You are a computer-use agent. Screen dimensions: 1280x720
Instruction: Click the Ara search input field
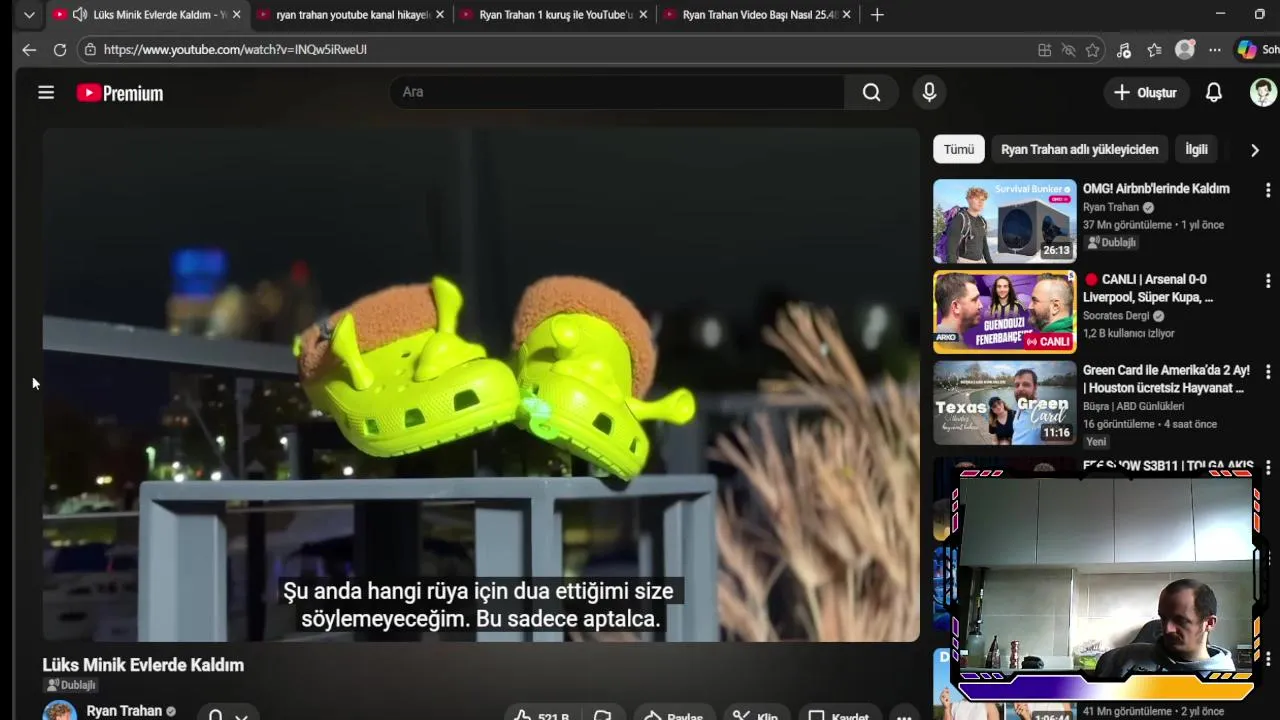(616, 92)
